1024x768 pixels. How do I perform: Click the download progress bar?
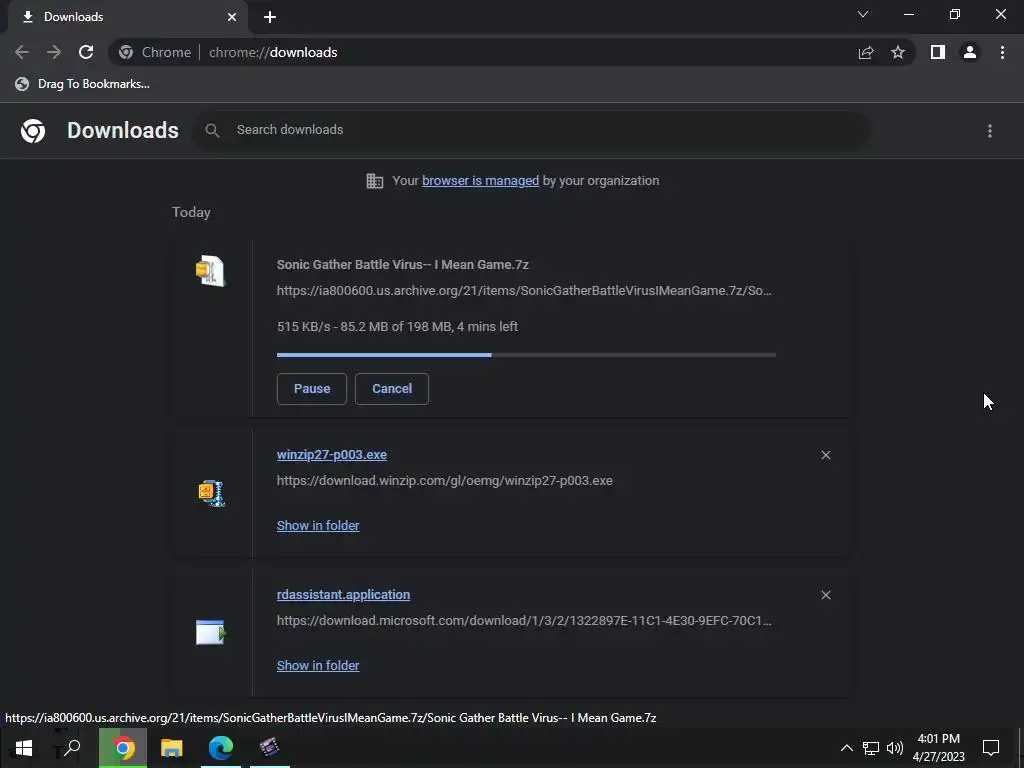(x=526, y=355)
